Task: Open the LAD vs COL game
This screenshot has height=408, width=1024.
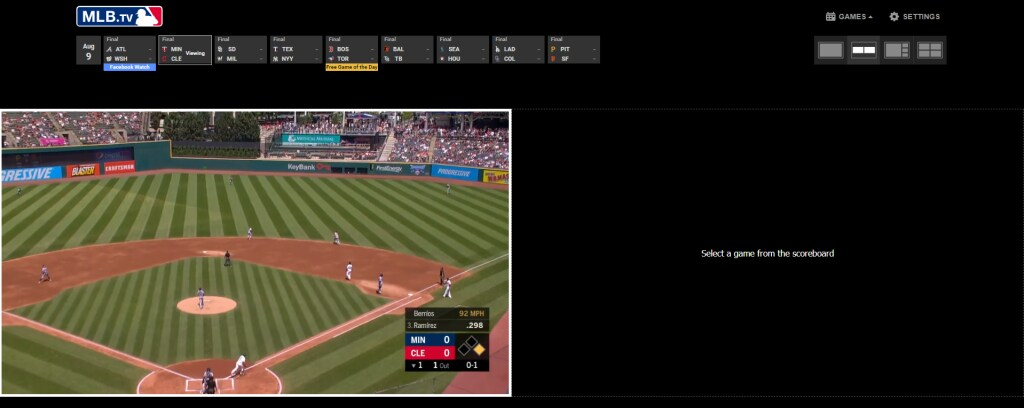Action: coord(518,50)
